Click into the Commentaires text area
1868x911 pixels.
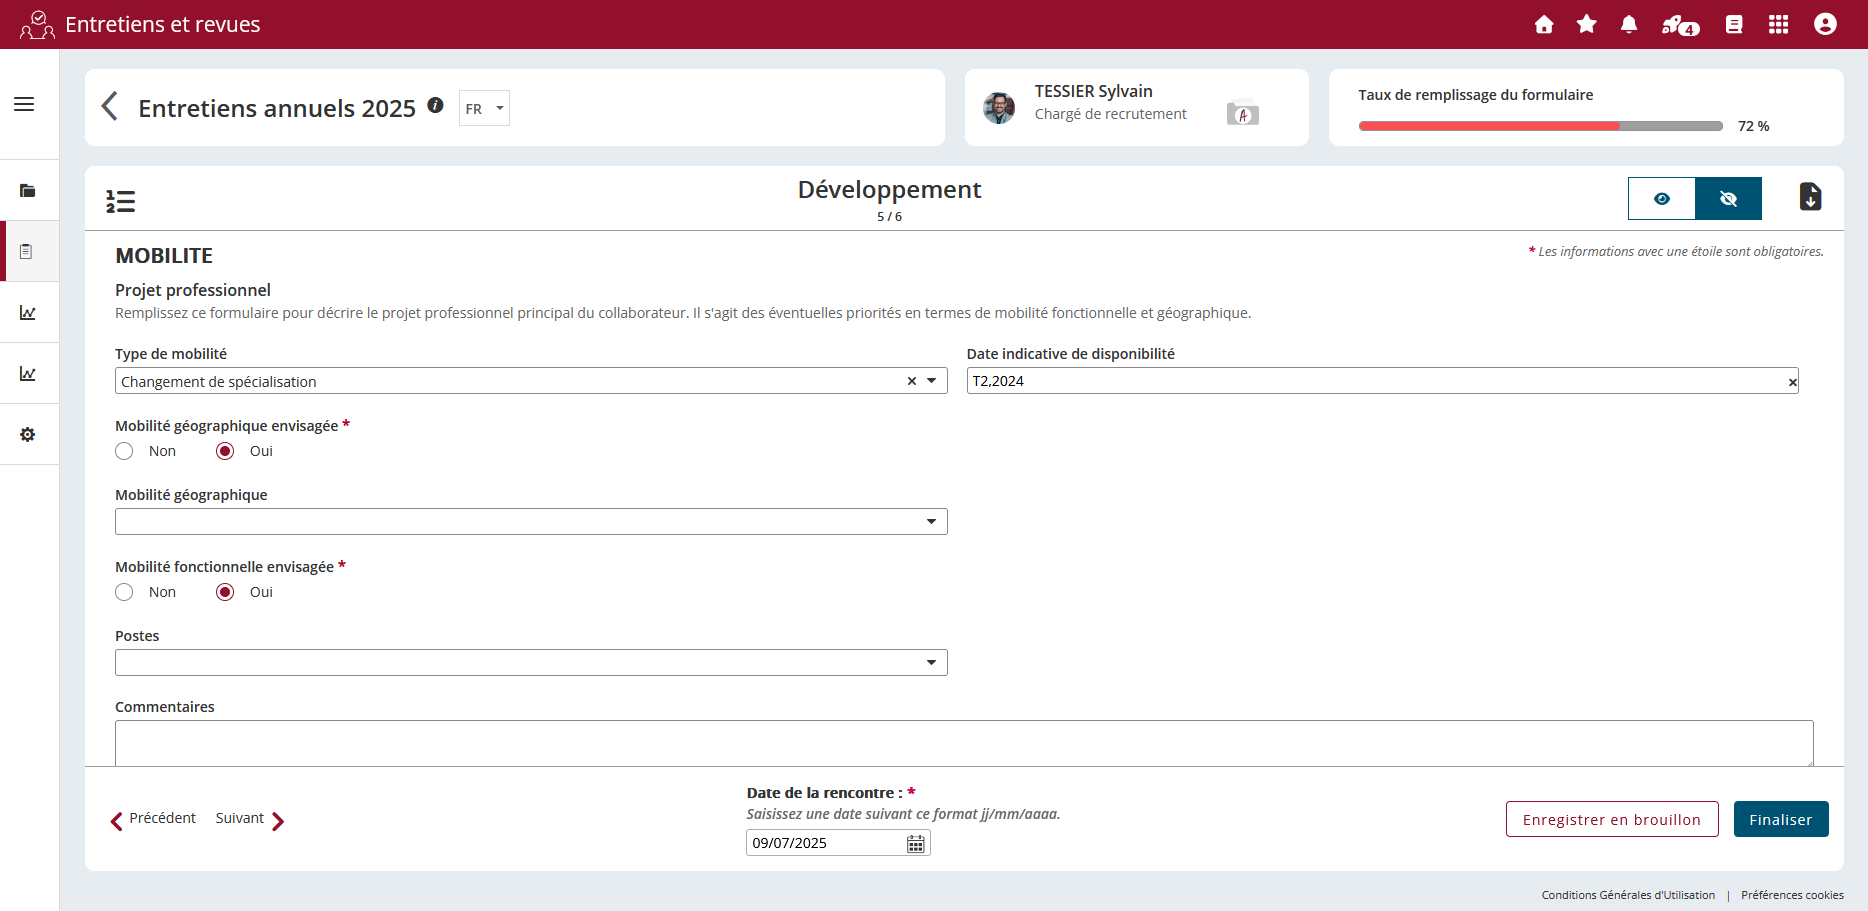pos(963,743)
